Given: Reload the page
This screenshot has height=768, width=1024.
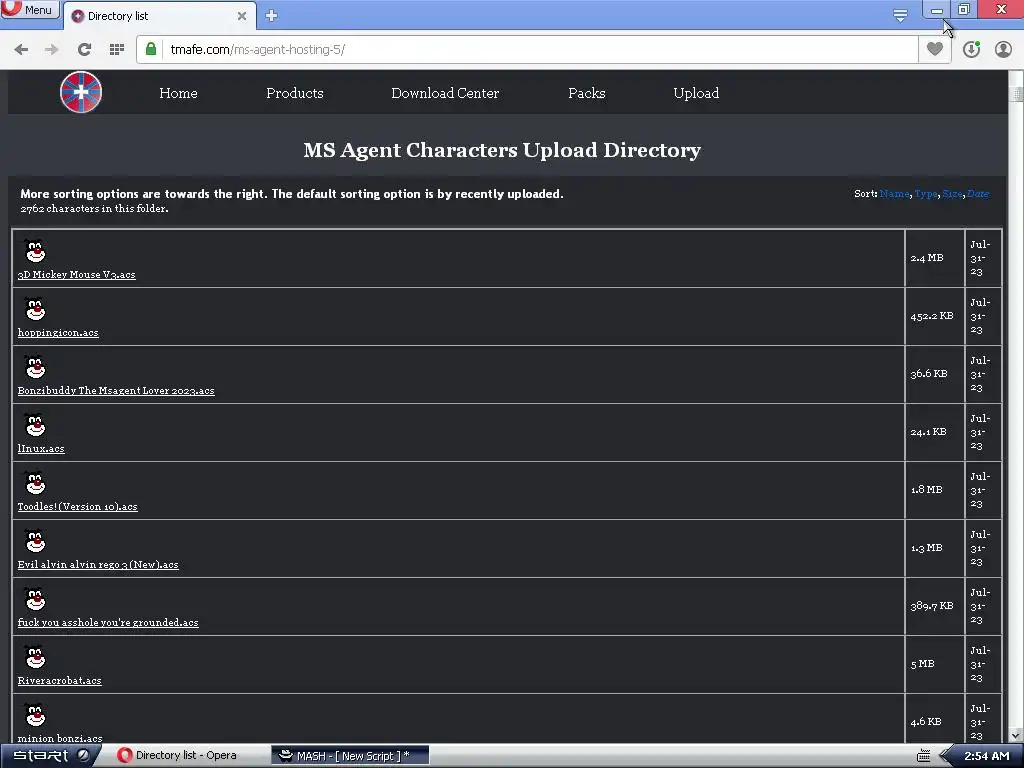Looking at the screenshot, I should (x=84, y=50).
